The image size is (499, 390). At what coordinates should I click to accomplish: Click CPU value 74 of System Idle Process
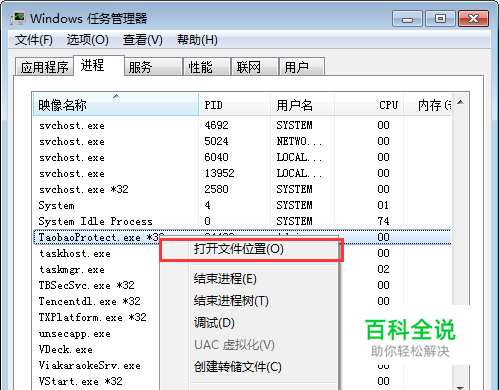point(383,221)
